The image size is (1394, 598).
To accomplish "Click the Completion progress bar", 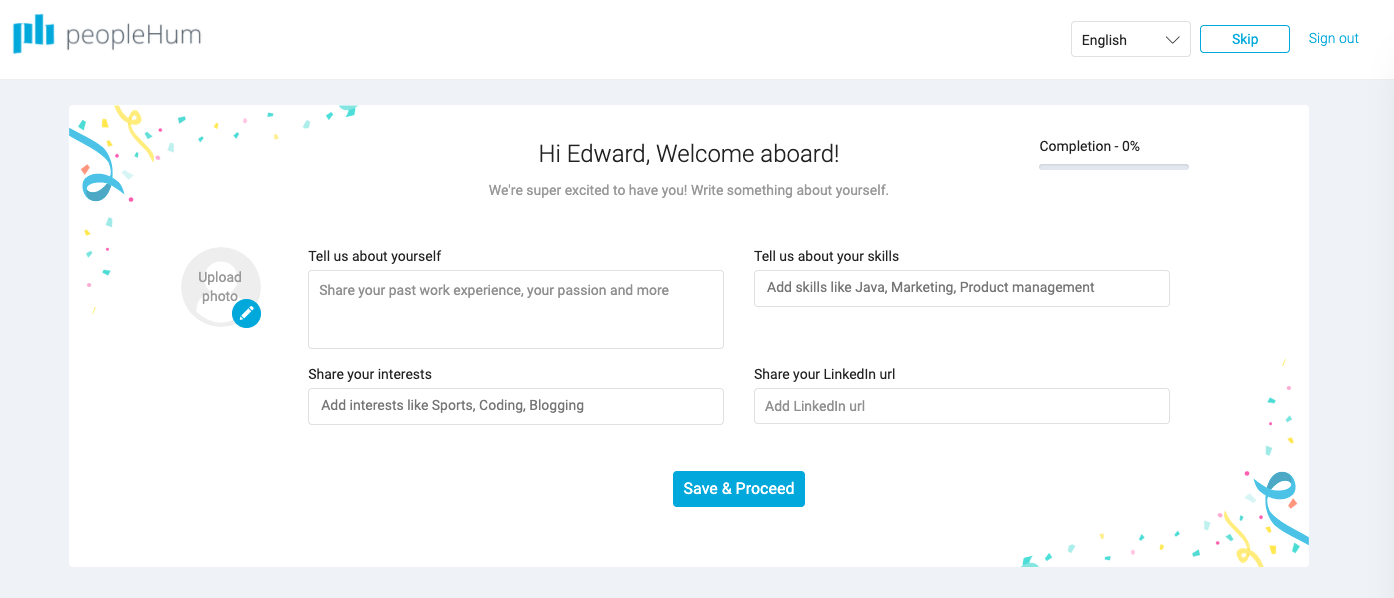I will pos(1113,167).
